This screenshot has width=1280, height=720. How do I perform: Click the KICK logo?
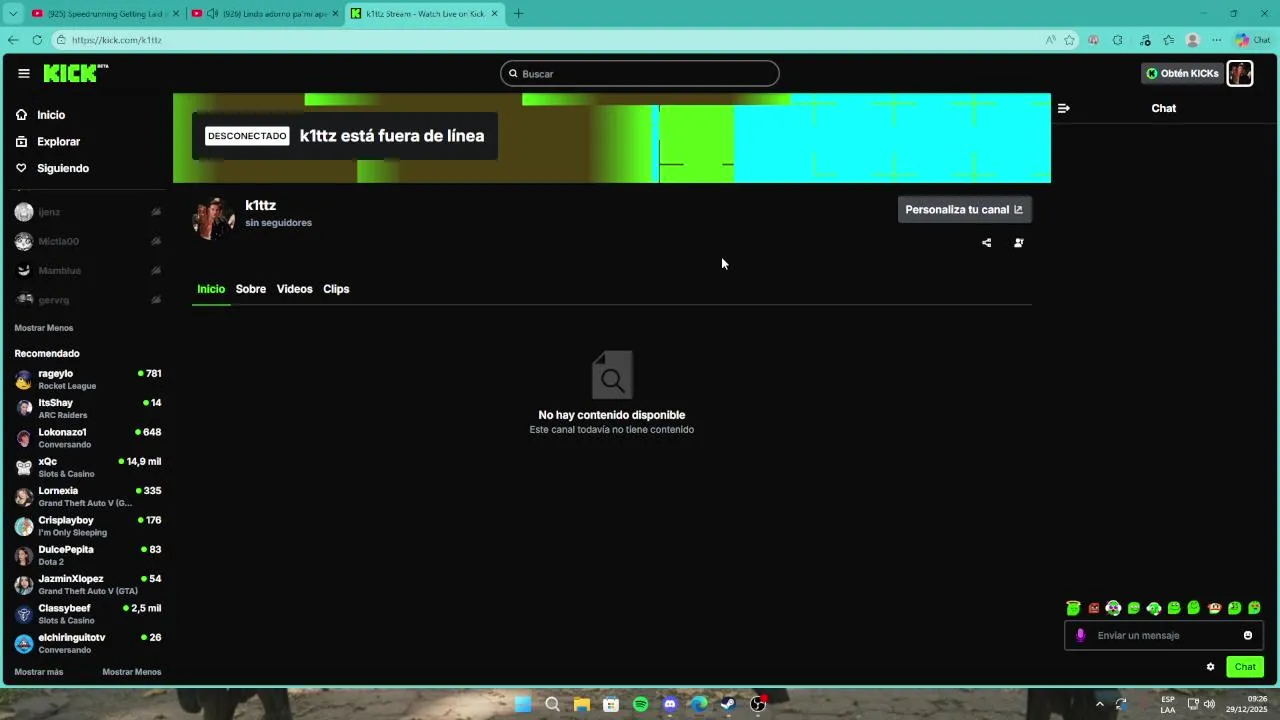(76, 73)
